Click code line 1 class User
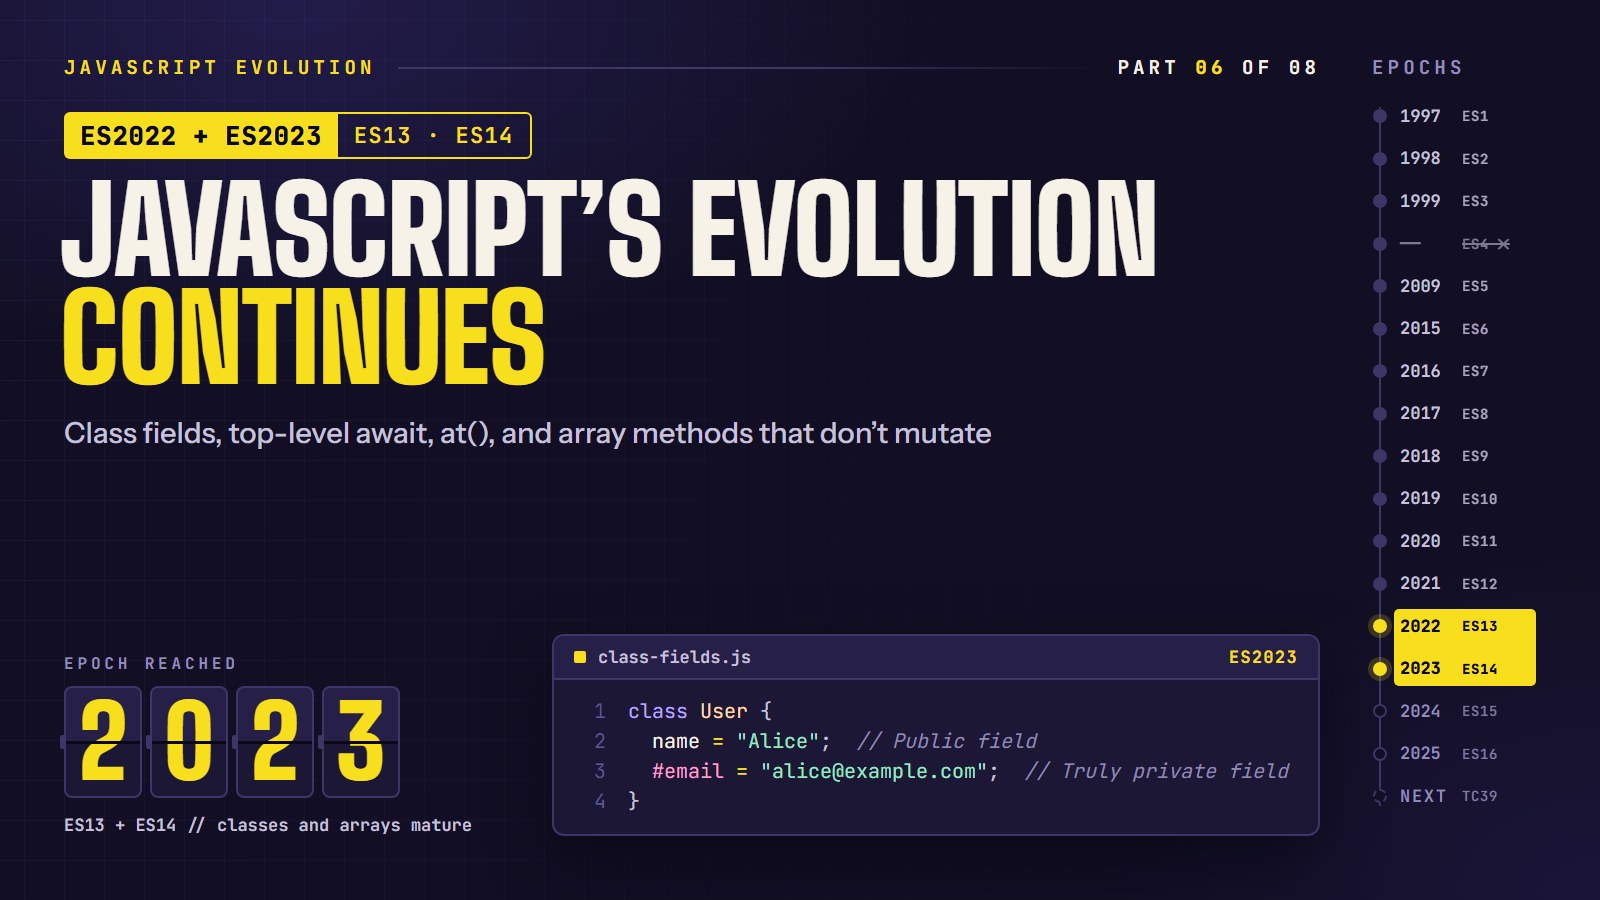This screenshot has width=1600, height=900. pos(700,711)
